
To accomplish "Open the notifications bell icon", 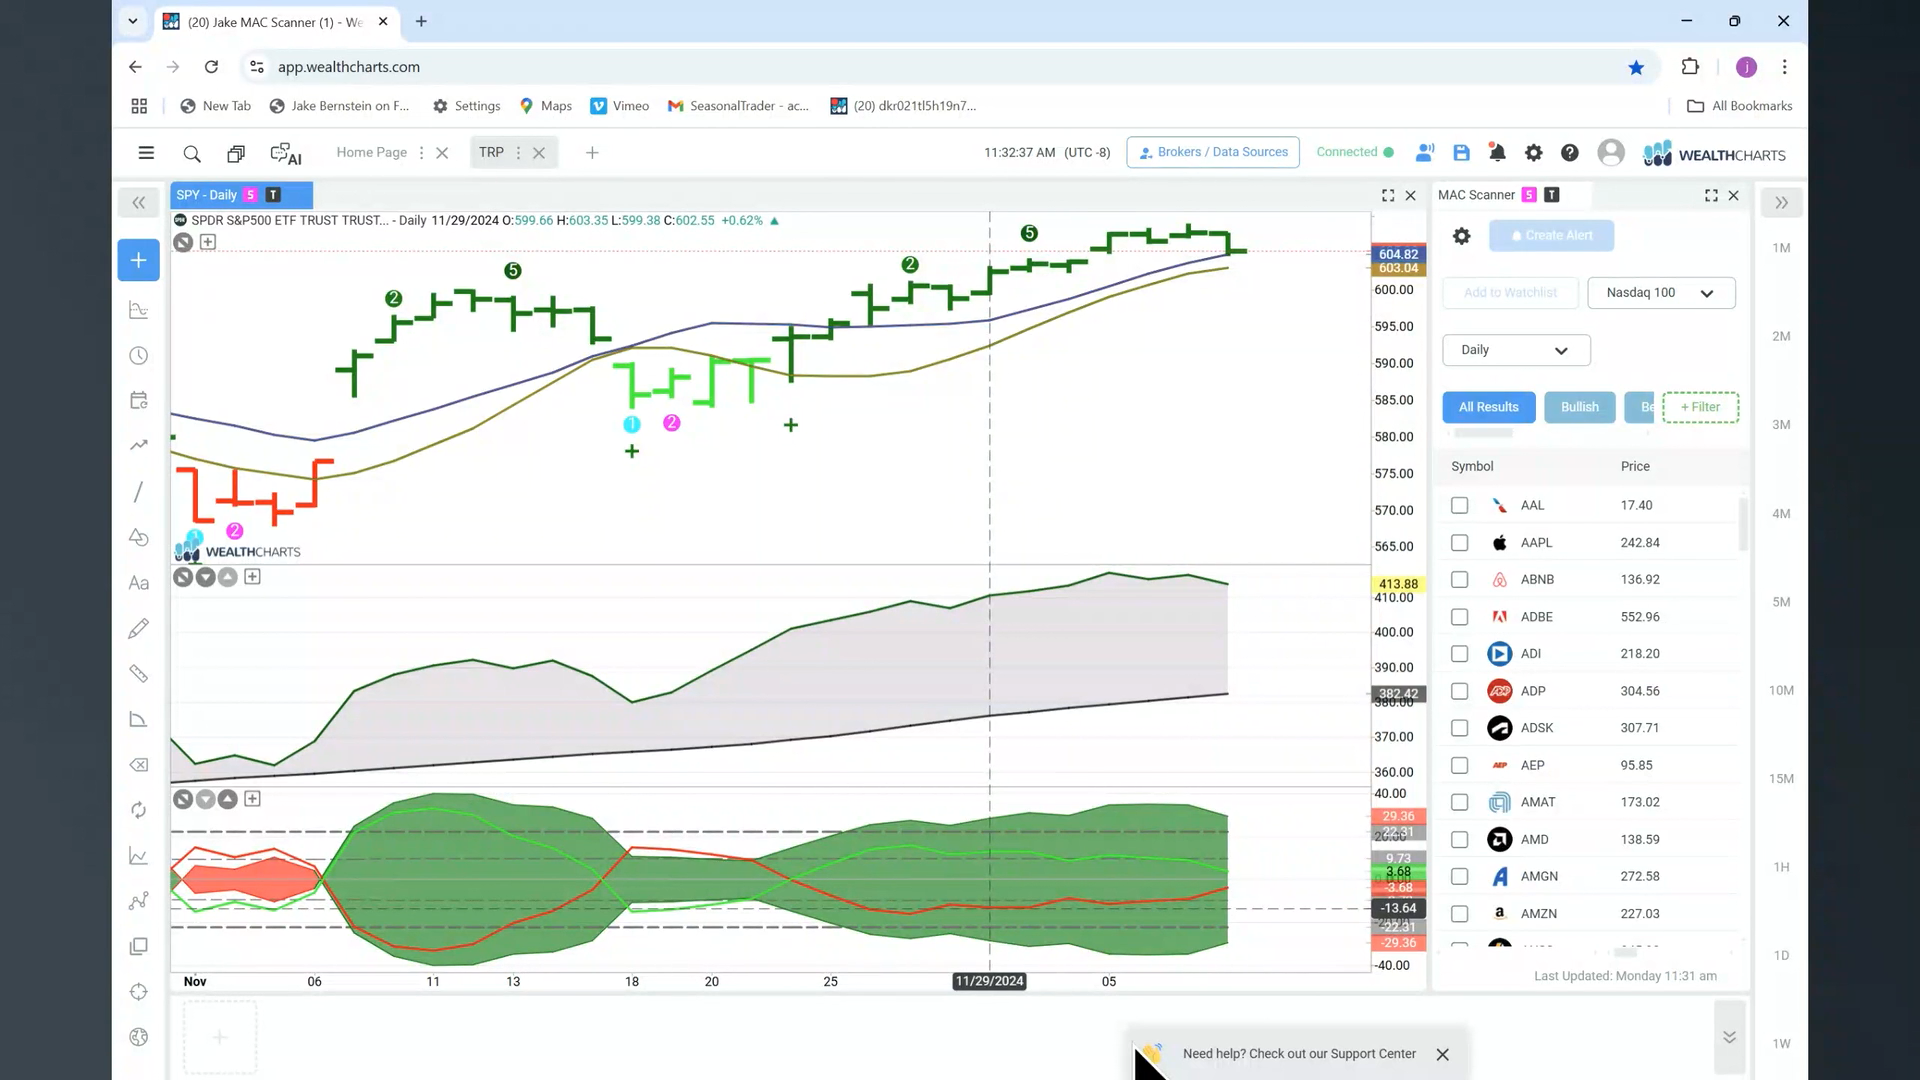I will click(1497, 153).
